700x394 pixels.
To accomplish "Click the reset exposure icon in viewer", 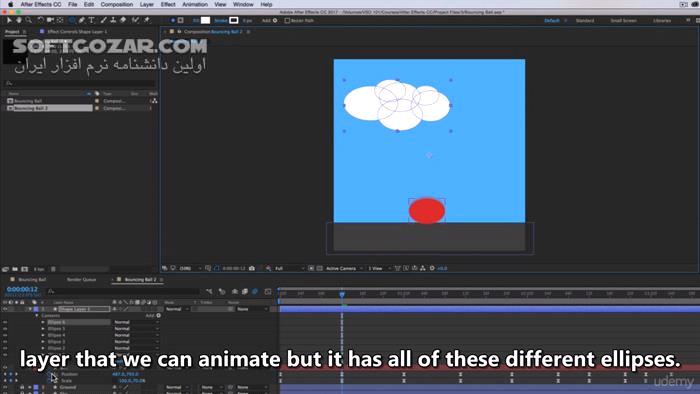I will point(432,268).
